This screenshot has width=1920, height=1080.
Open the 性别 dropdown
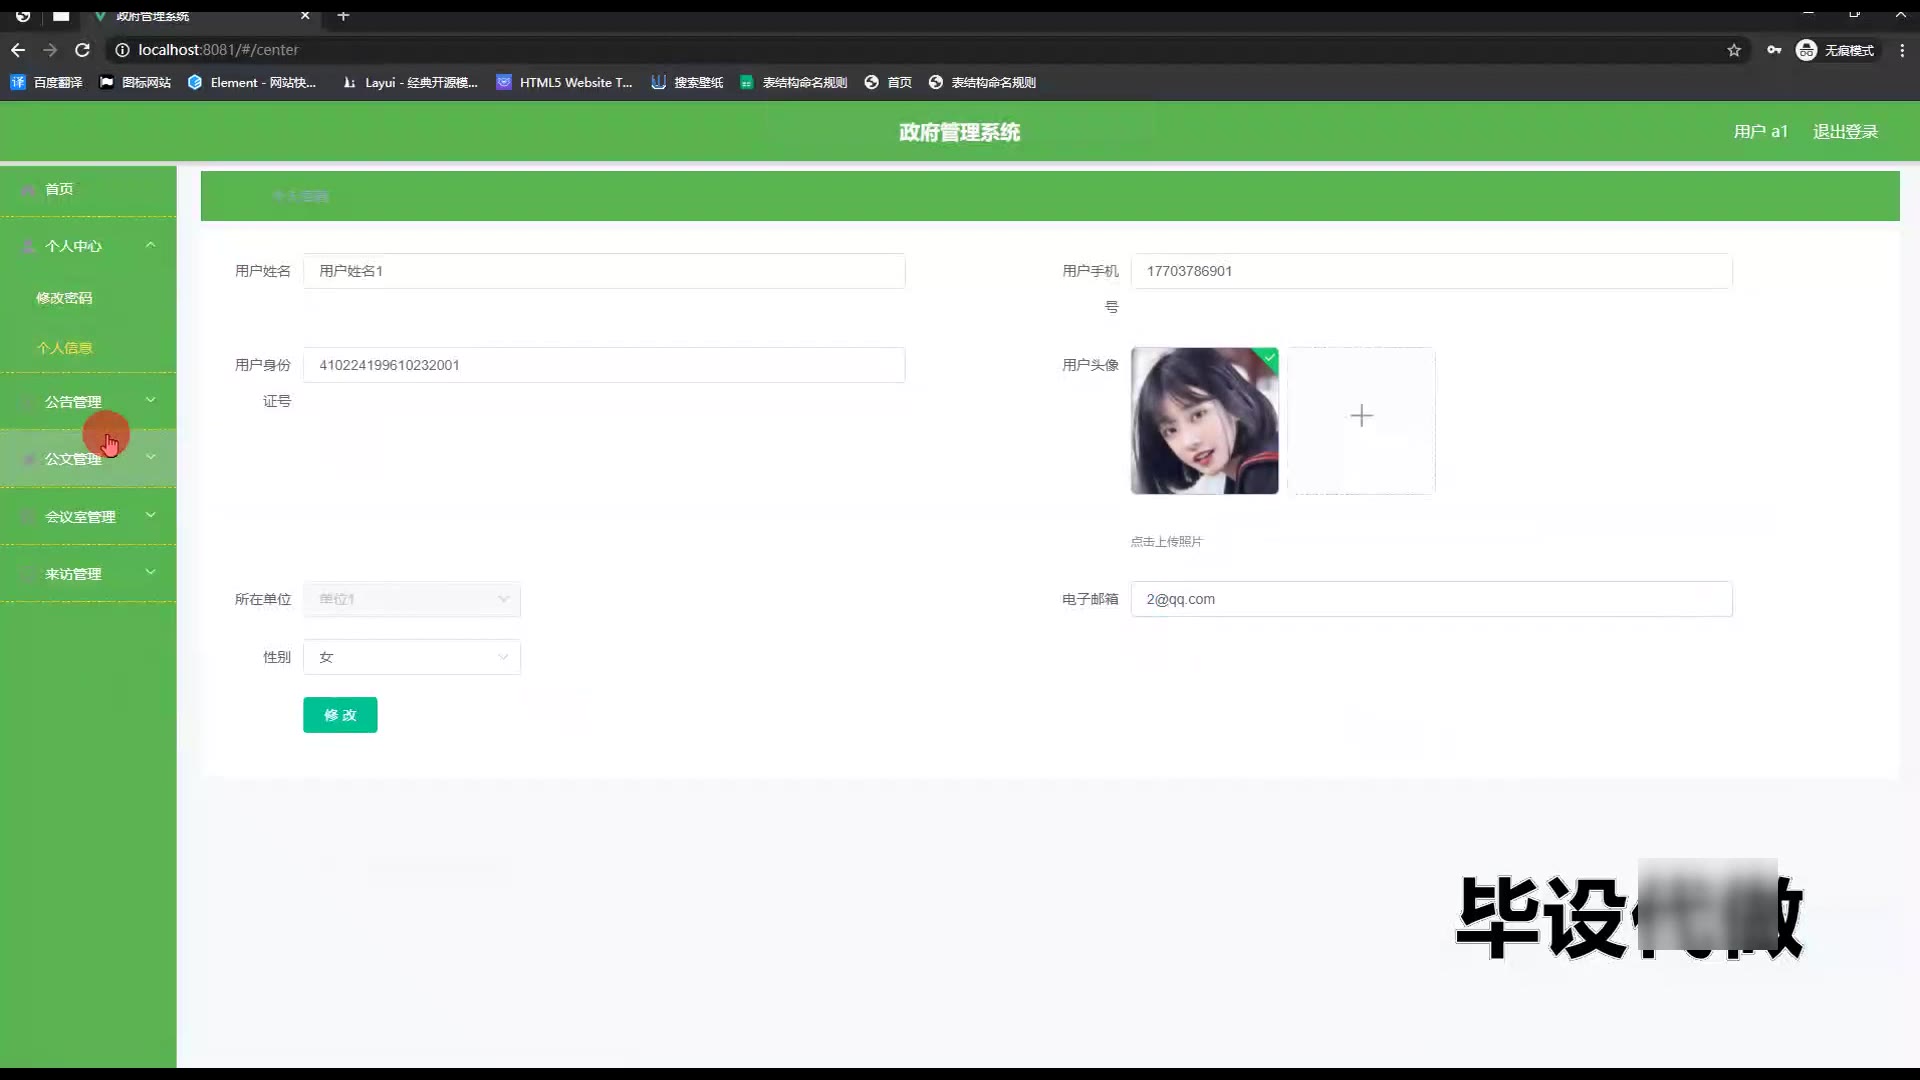point(411,657)
